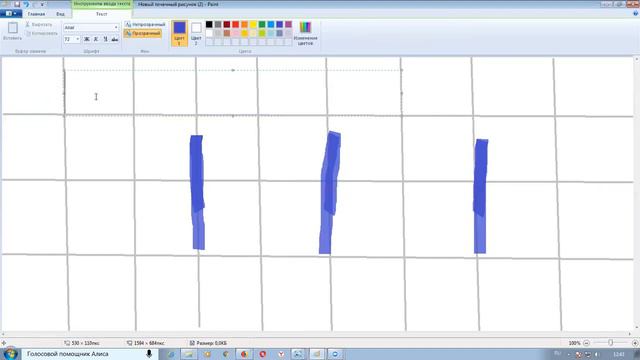Select Цвет 2 background color box
The image size is (640, 360).
click(x=196, y=33)
